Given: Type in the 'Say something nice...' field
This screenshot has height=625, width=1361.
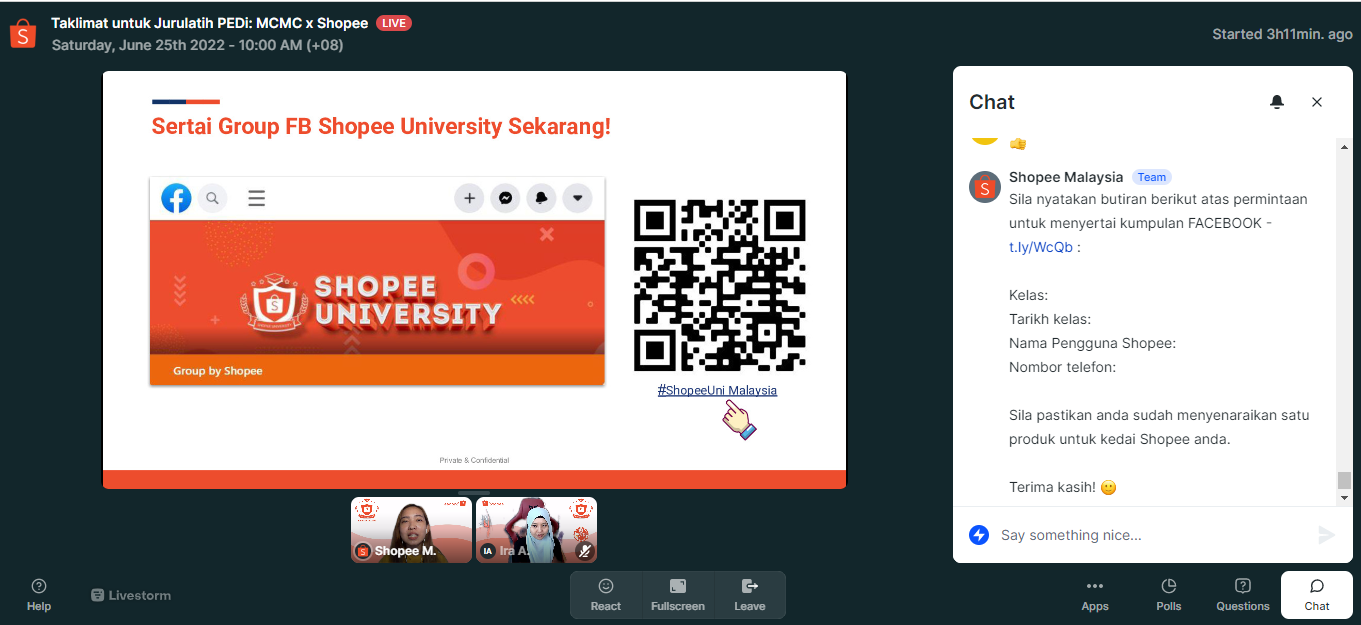Looking at the screenshot, I should (1152, 535).
